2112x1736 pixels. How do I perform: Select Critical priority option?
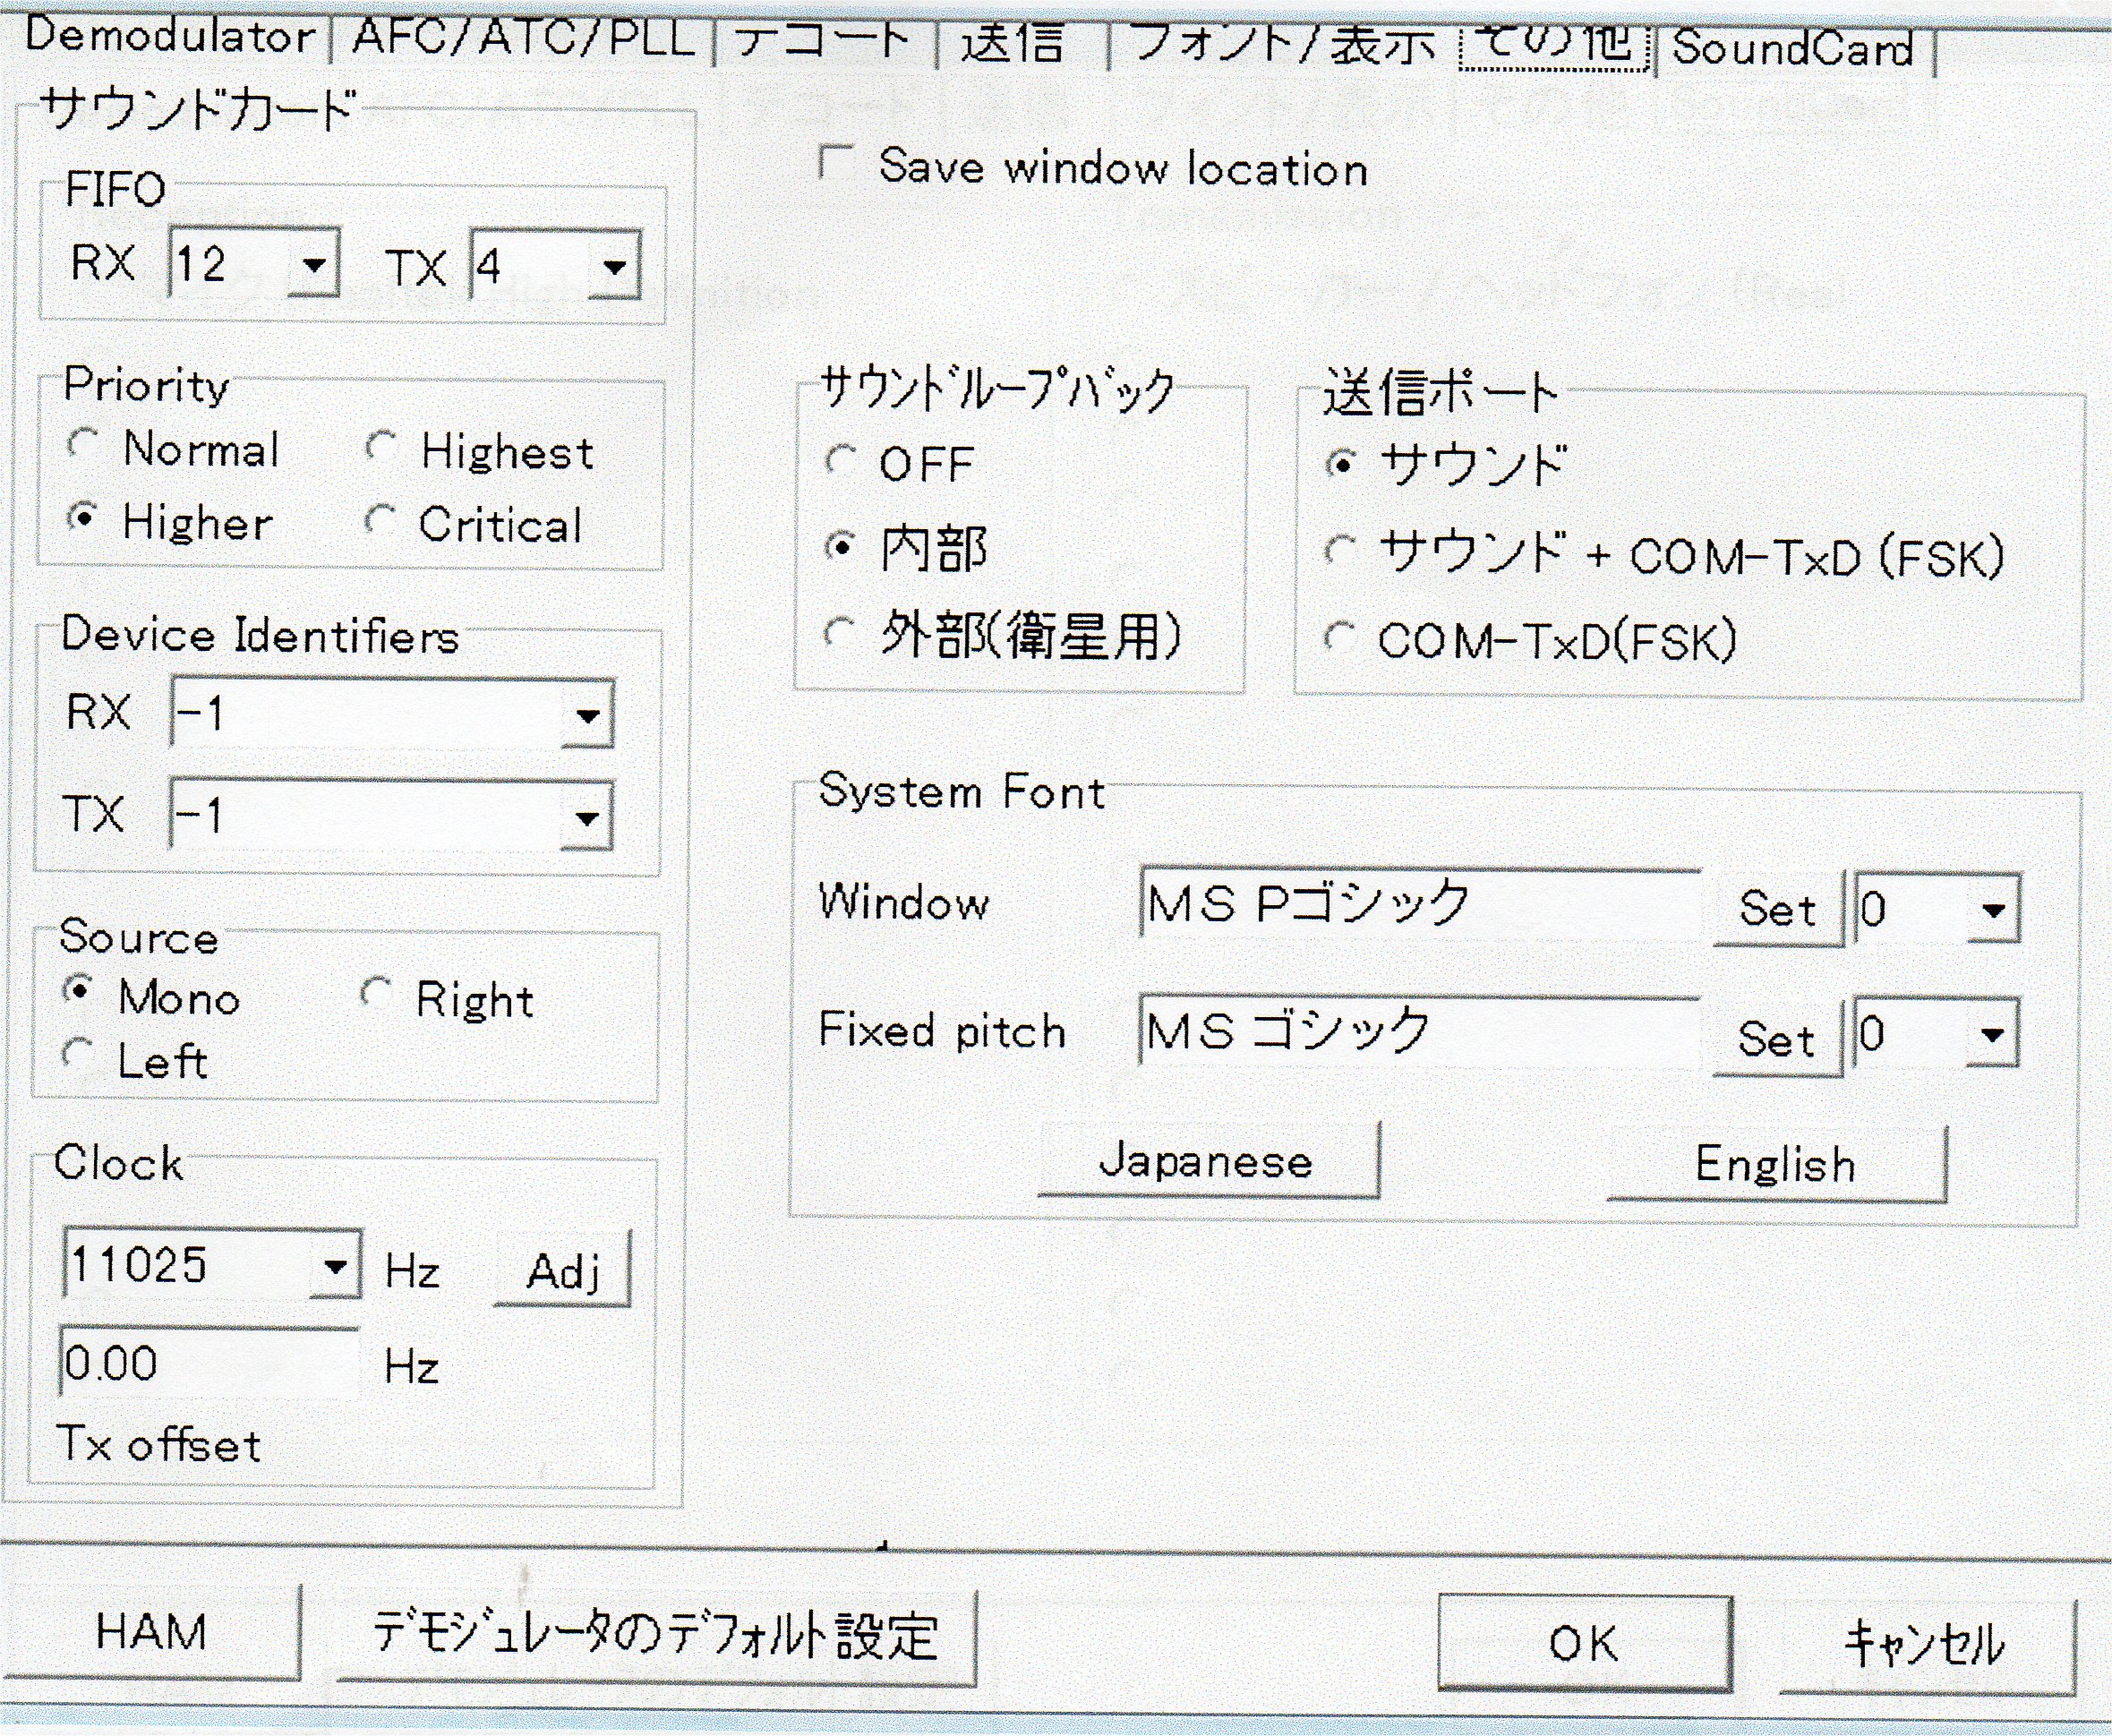pos(380,521)
